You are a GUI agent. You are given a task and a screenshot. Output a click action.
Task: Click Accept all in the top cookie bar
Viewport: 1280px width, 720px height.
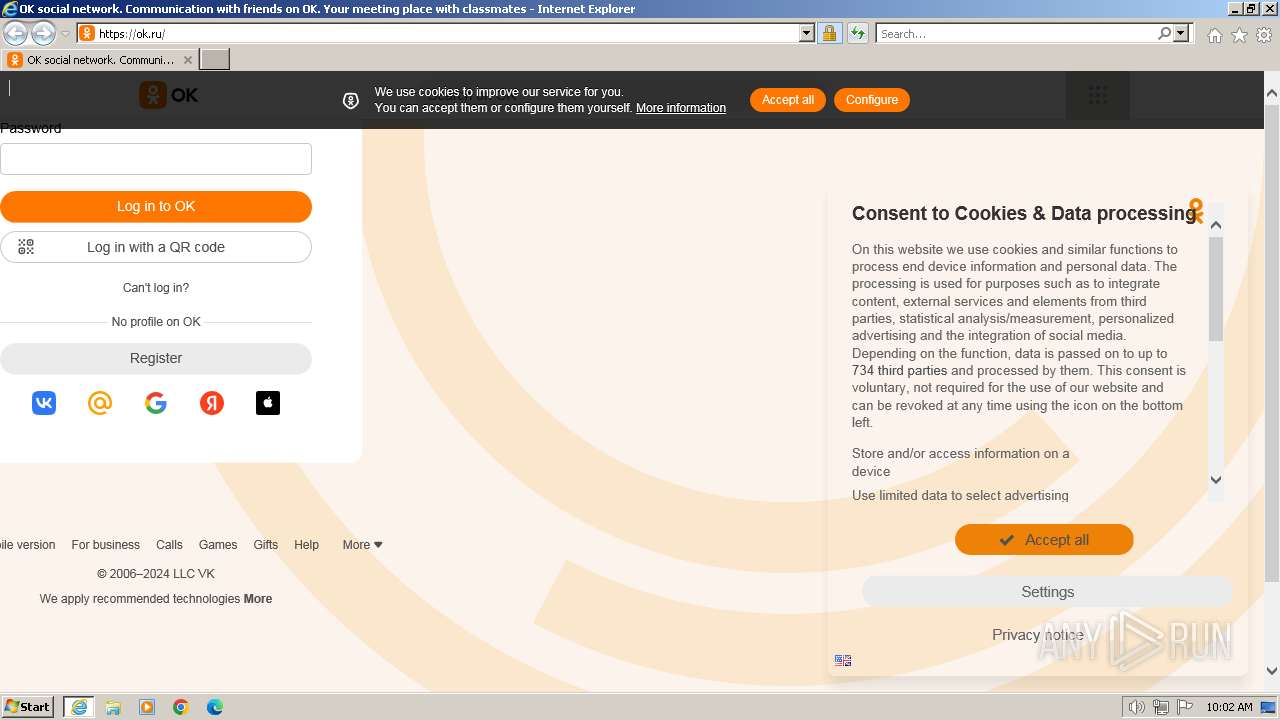pos(788,100)
